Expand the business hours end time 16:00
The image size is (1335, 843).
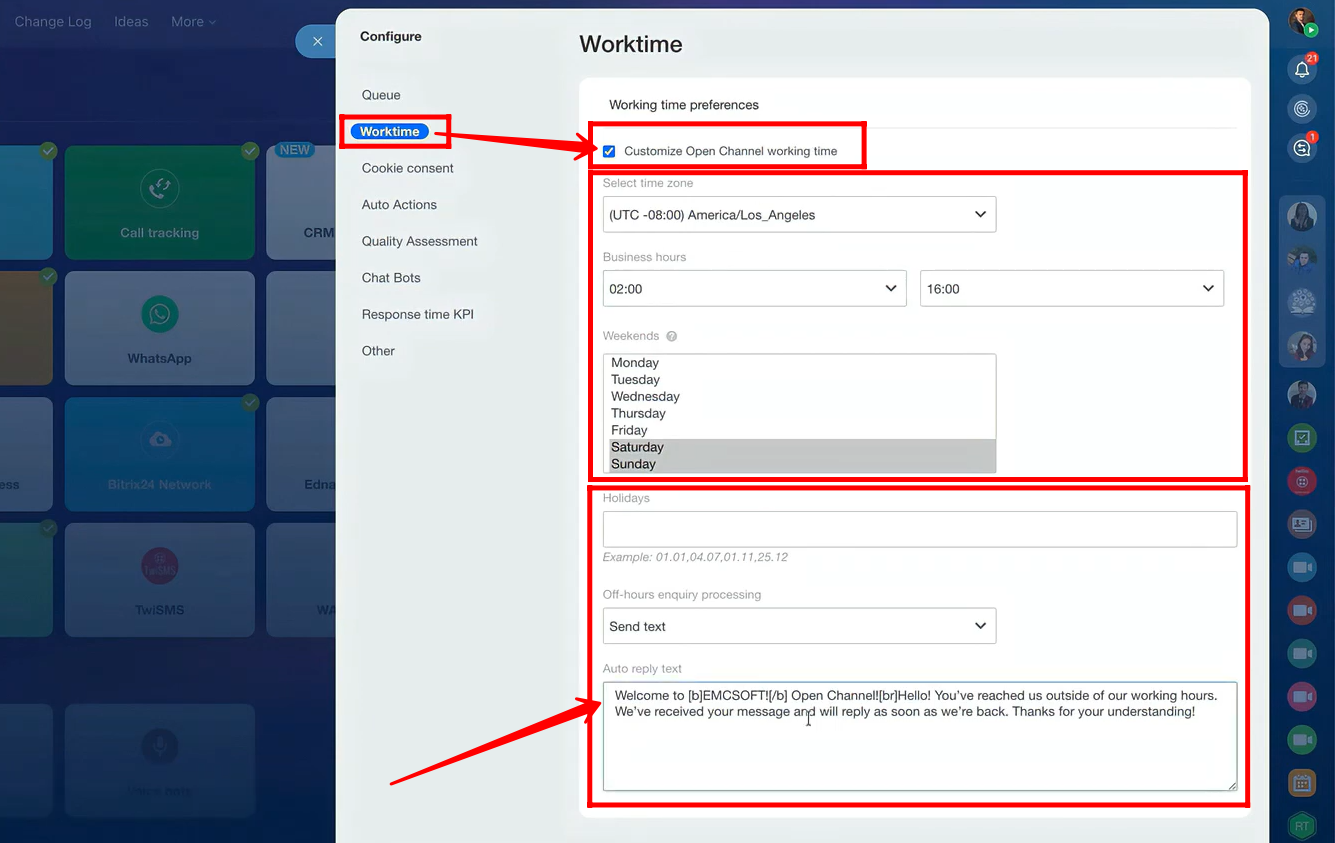[1071, 289]
